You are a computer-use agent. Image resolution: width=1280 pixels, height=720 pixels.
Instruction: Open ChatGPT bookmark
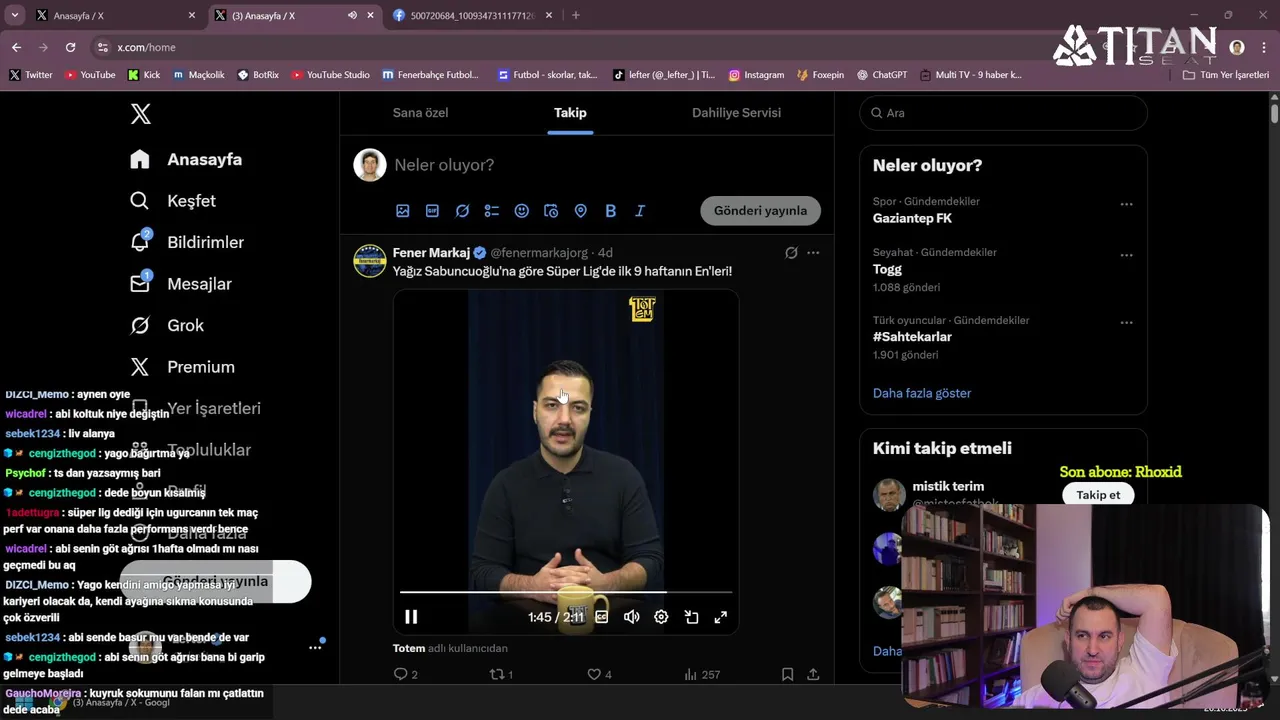(x=881, y=75)
